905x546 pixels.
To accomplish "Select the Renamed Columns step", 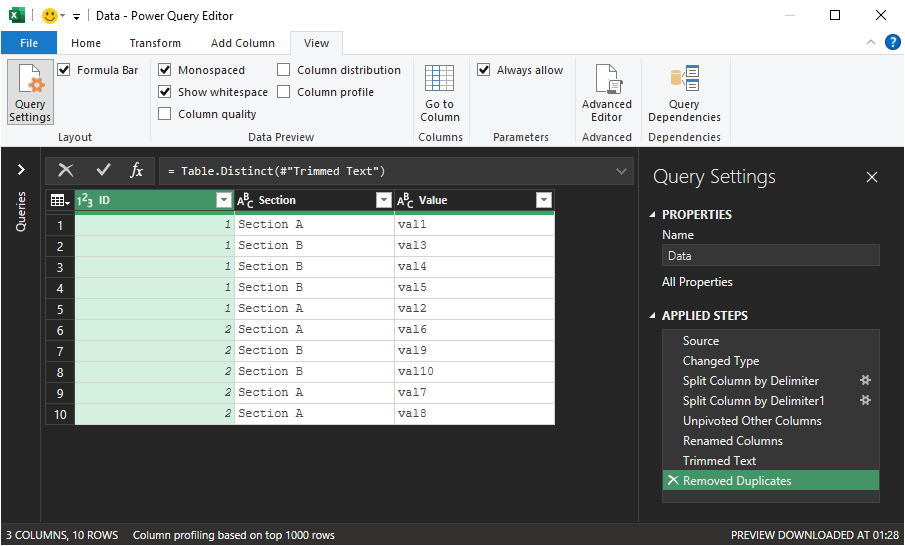I will pyautogui.click(x=771, y=440).
